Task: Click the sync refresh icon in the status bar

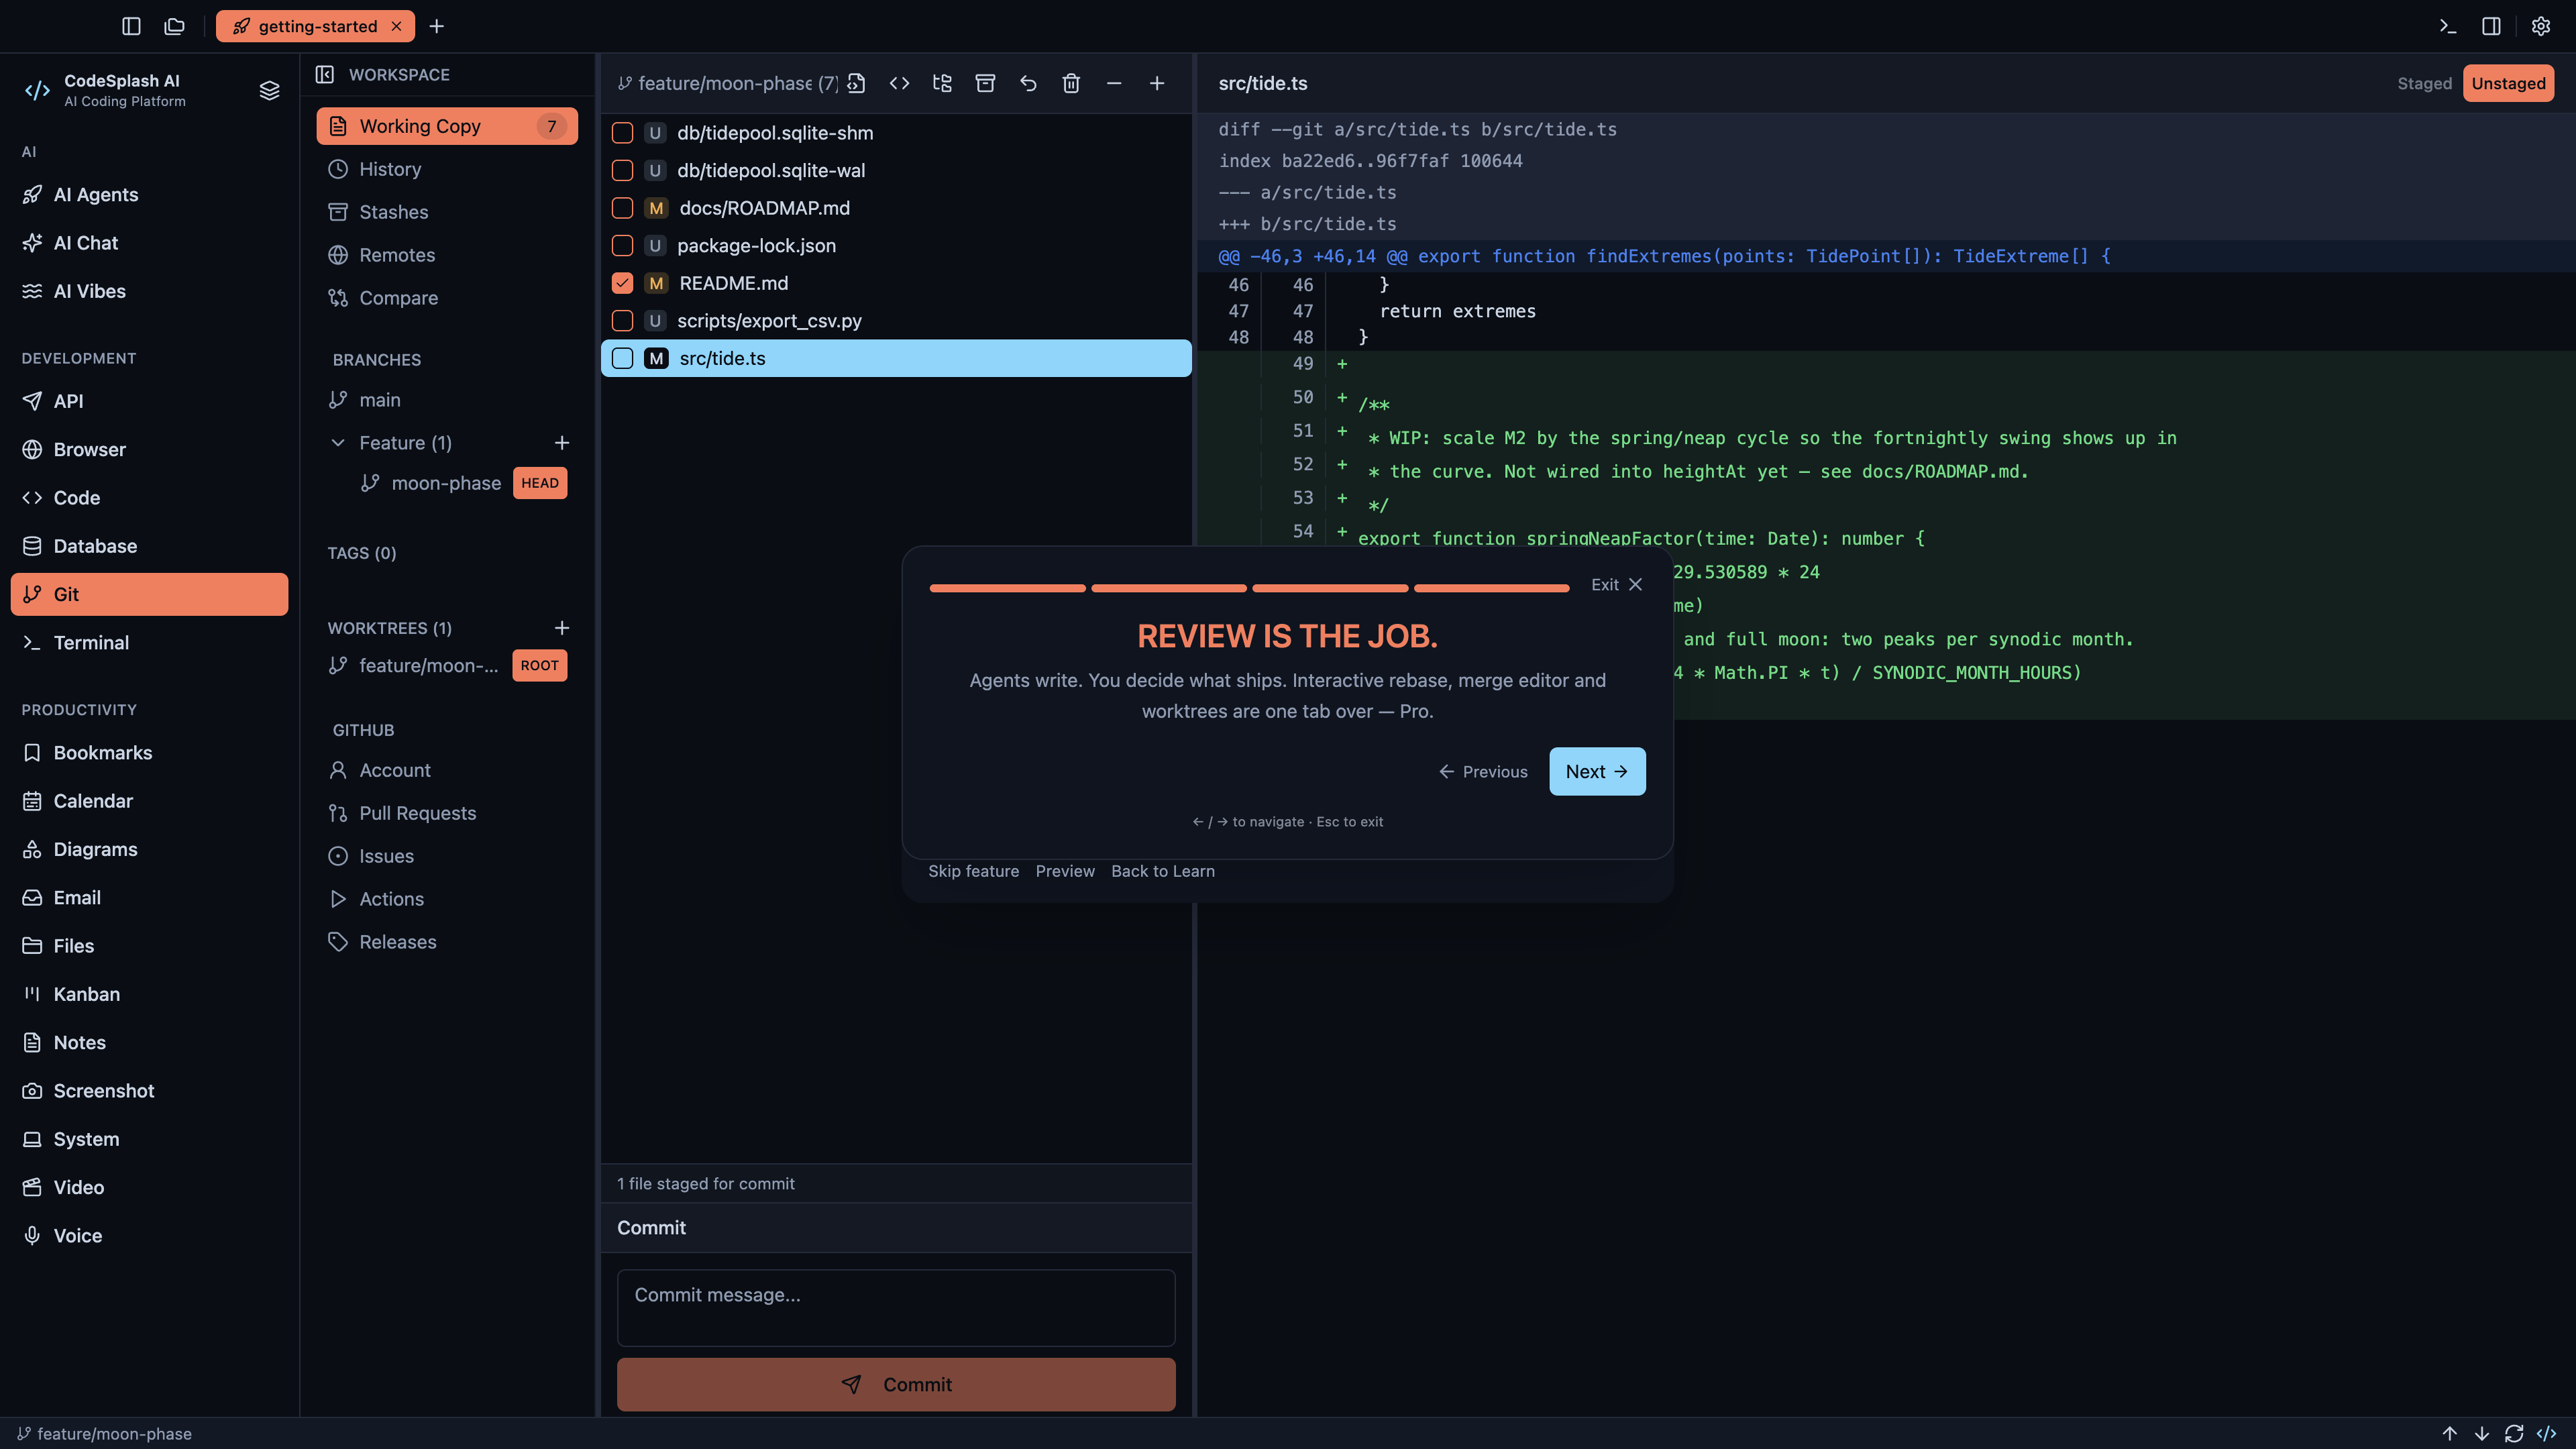Action: pos(2513,1433)
